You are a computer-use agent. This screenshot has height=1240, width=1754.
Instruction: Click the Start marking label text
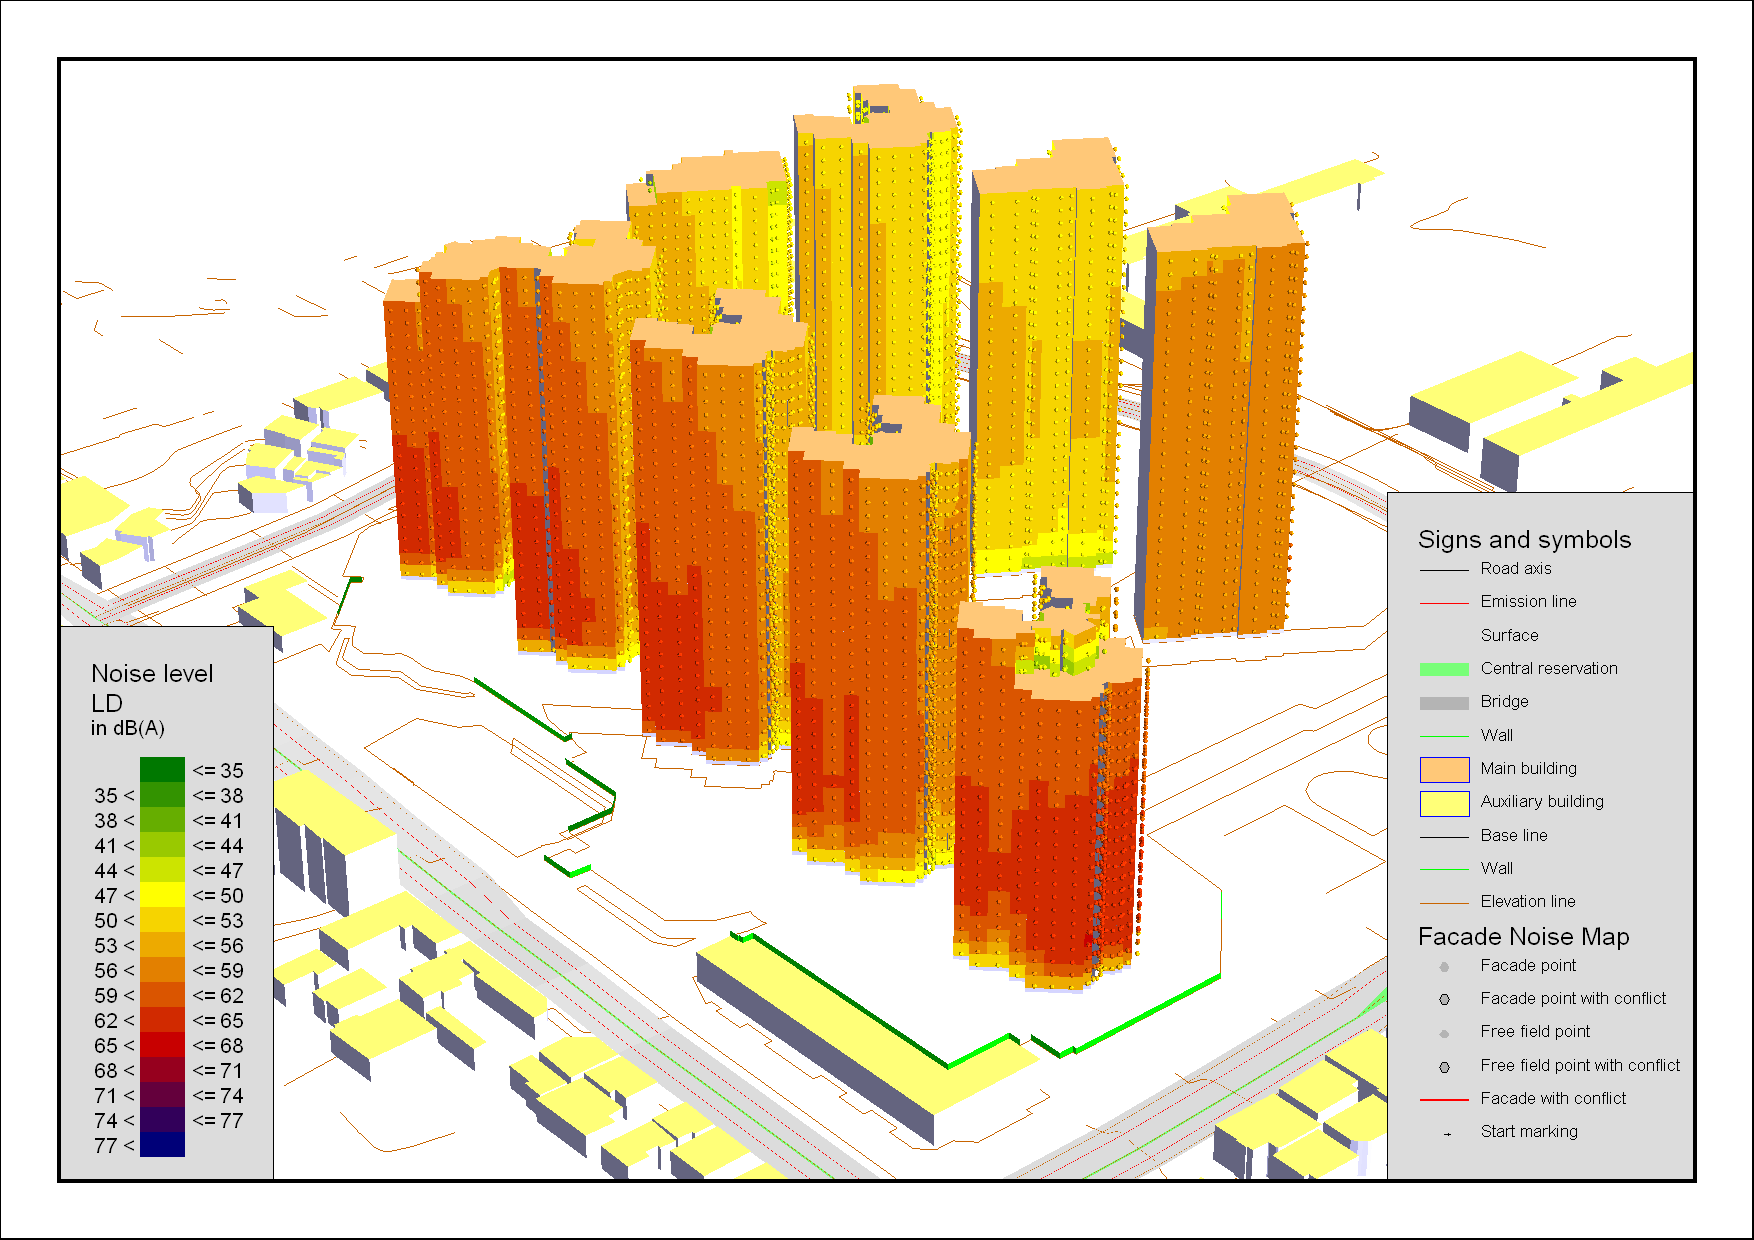tap(1529, 1131)
